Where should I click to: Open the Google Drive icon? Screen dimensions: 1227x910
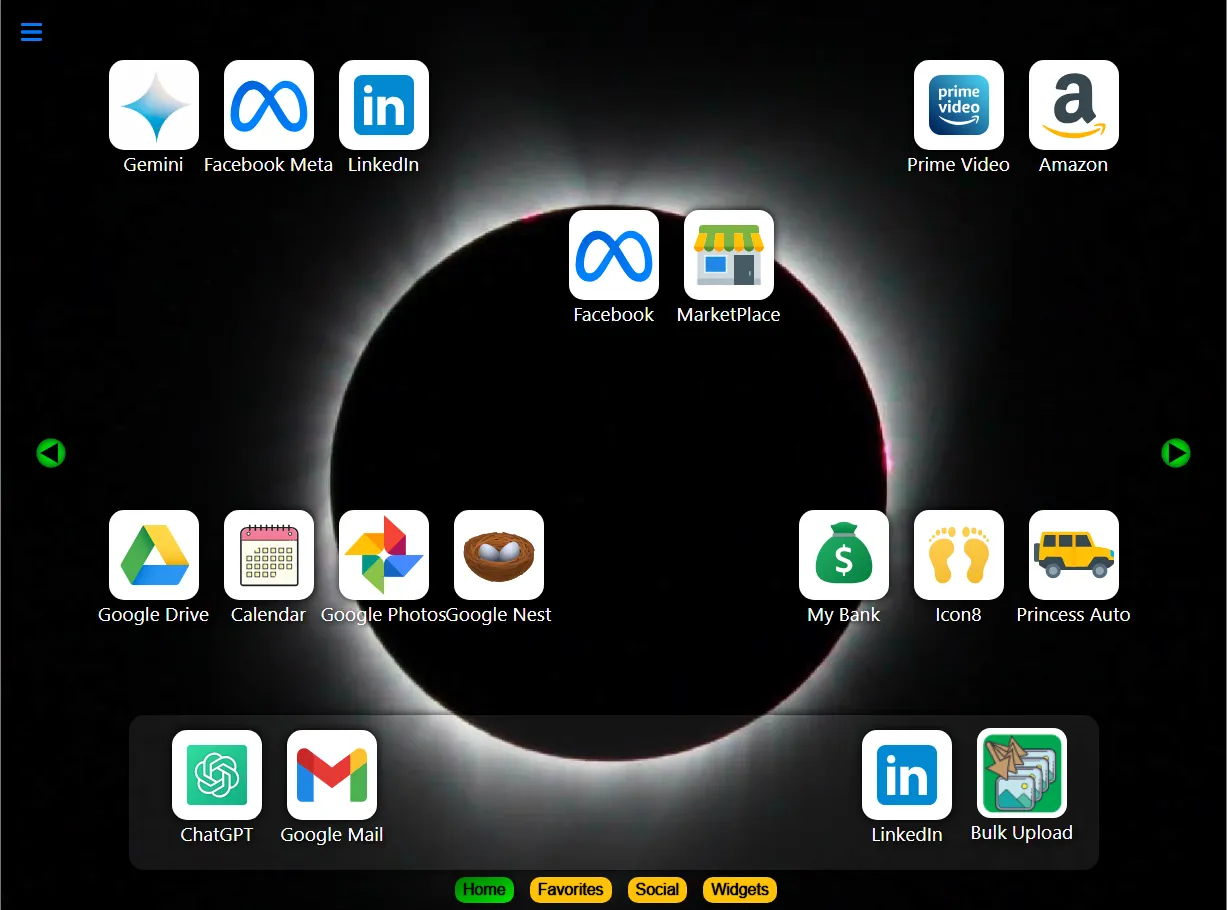[154, 555]
